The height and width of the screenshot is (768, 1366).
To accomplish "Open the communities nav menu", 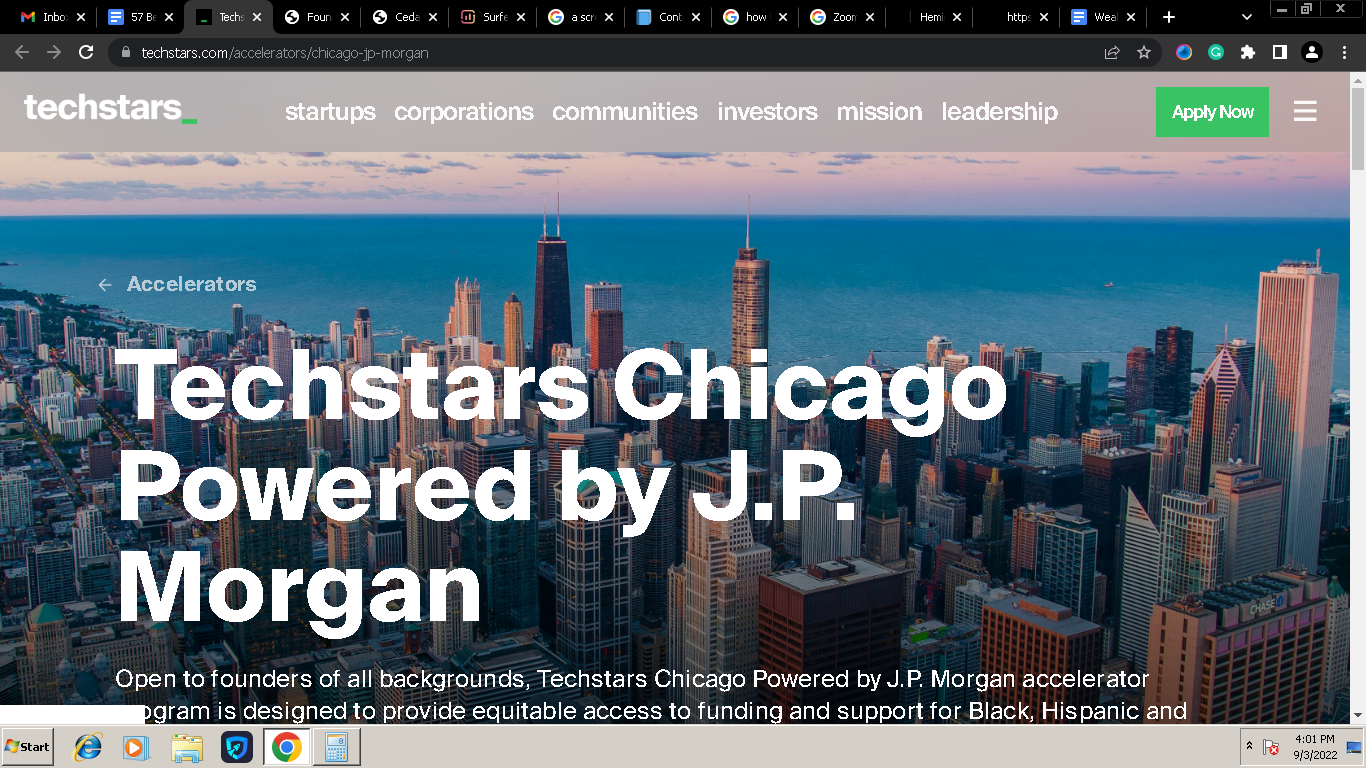I will tap(625, 112).
